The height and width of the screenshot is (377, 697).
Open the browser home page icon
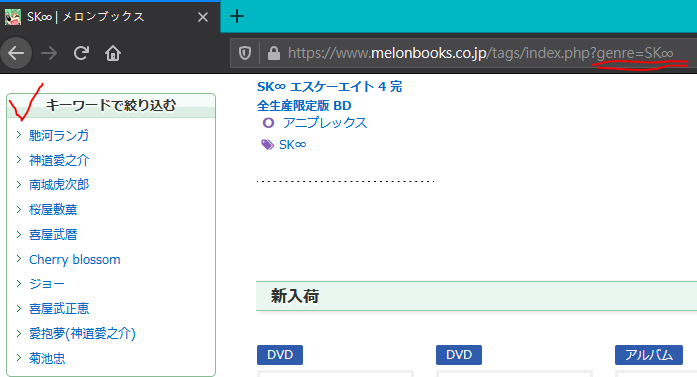click(x=113, y=53)
